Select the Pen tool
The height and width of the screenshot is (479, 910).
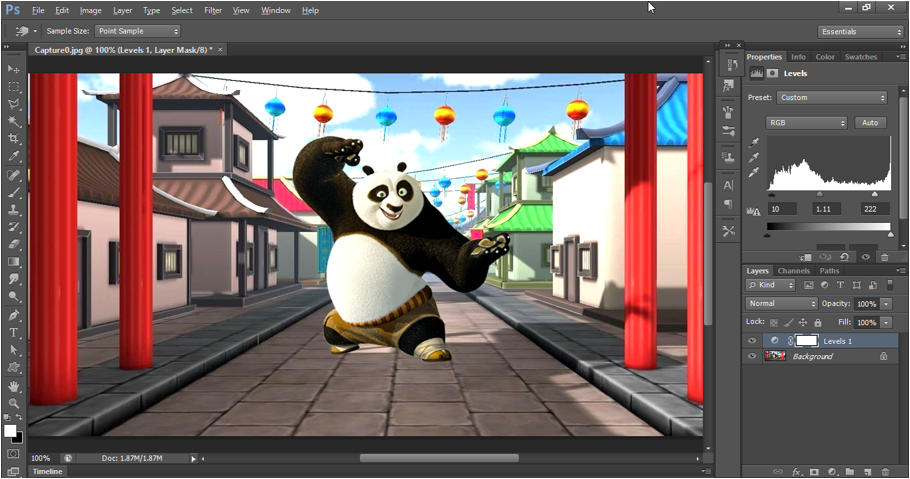pos(13,315)
